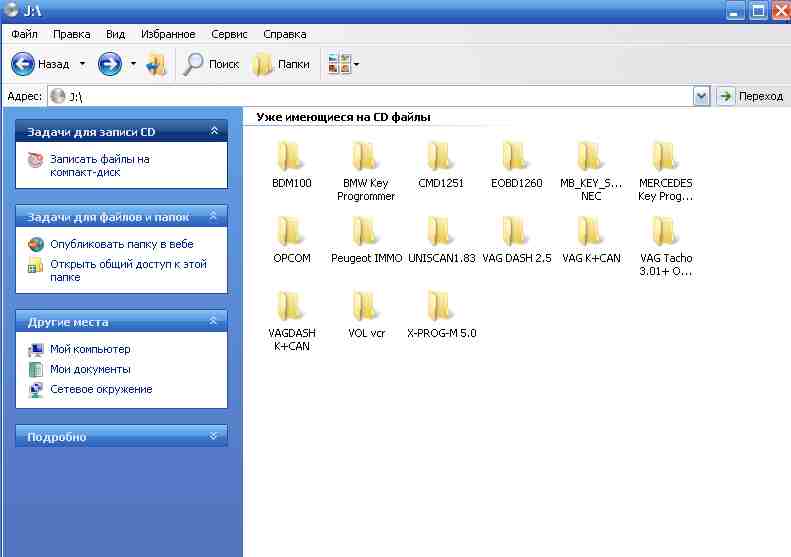The height and width of the screenshot is (557, 791).
Task: Select the MERCEDES Key Prog... folder icon
Action: [665, 156]
